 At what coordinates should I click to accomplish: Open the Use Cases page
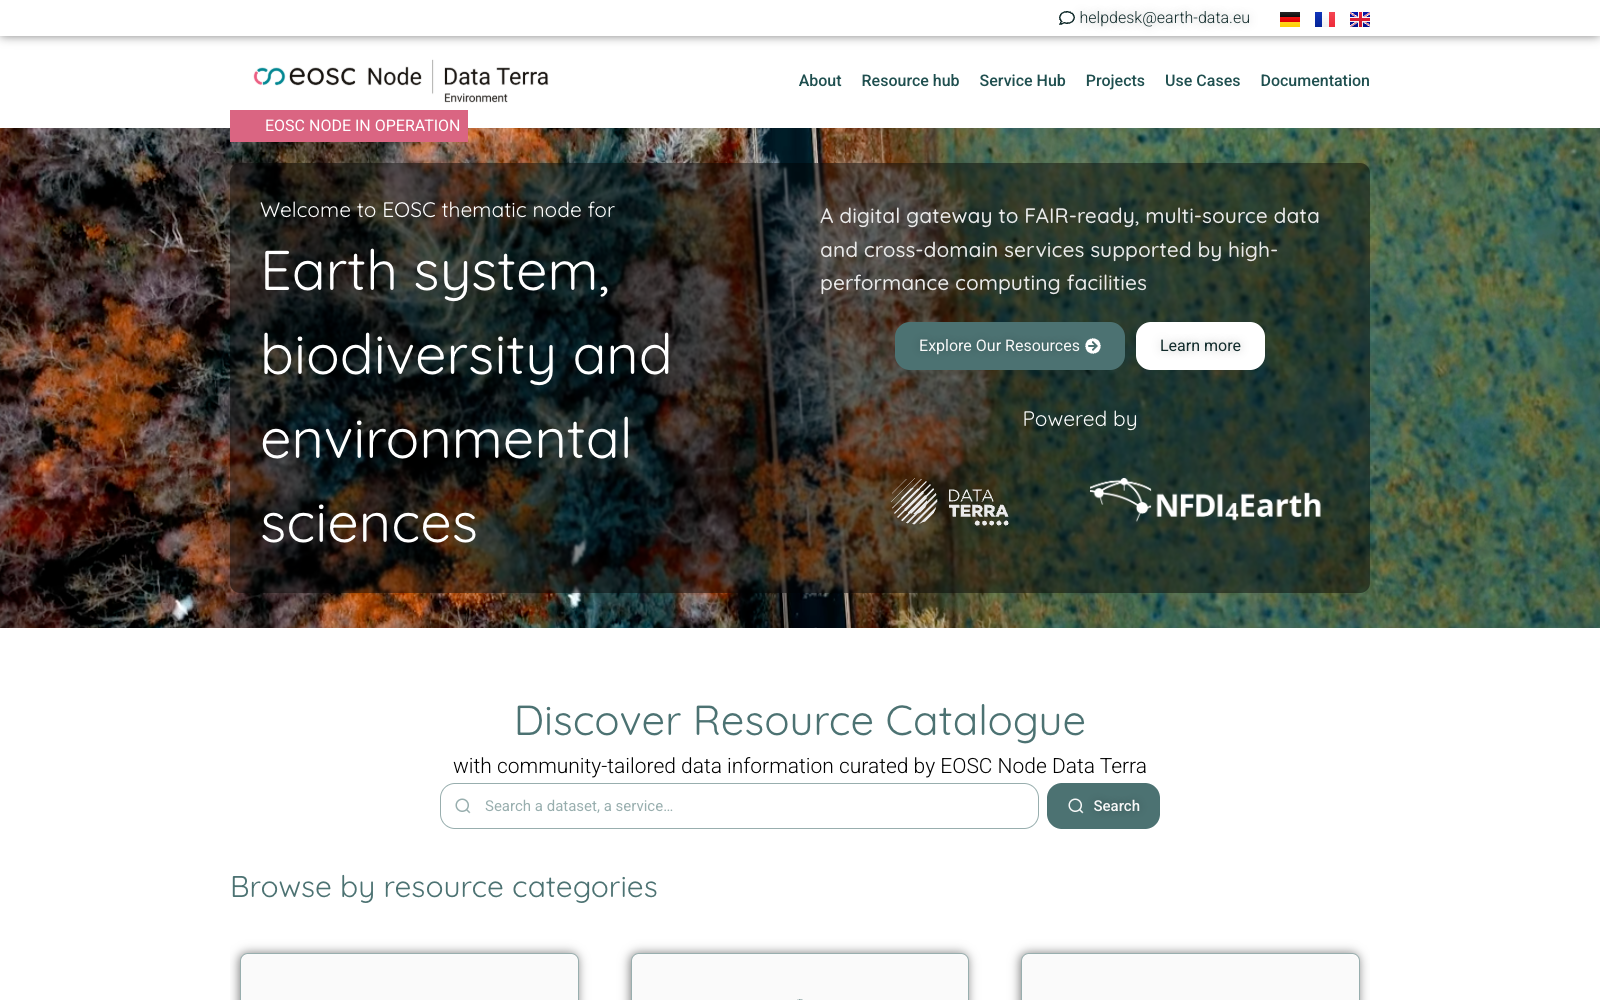[x=1202, y=81]
